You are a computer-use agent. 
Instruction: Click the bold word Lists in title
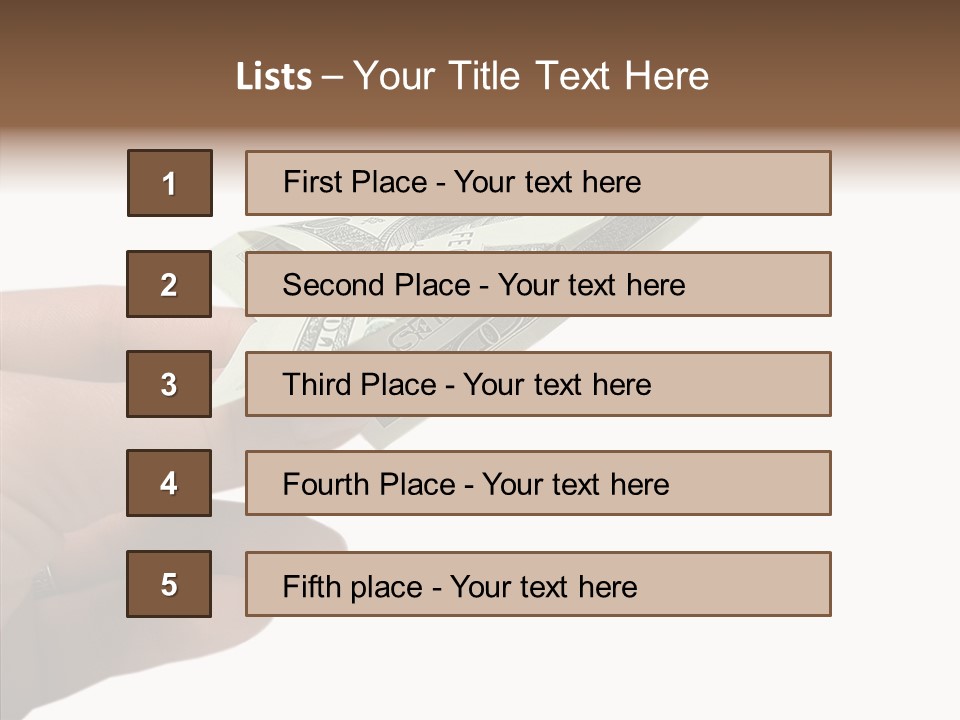coord(274,77)
